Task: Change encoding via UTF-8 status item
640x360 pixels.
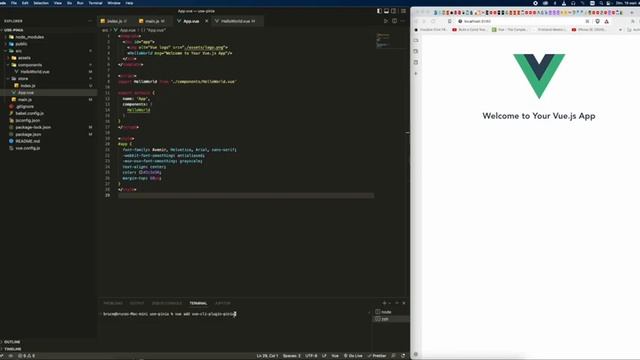Action: (x=311, y=356)
